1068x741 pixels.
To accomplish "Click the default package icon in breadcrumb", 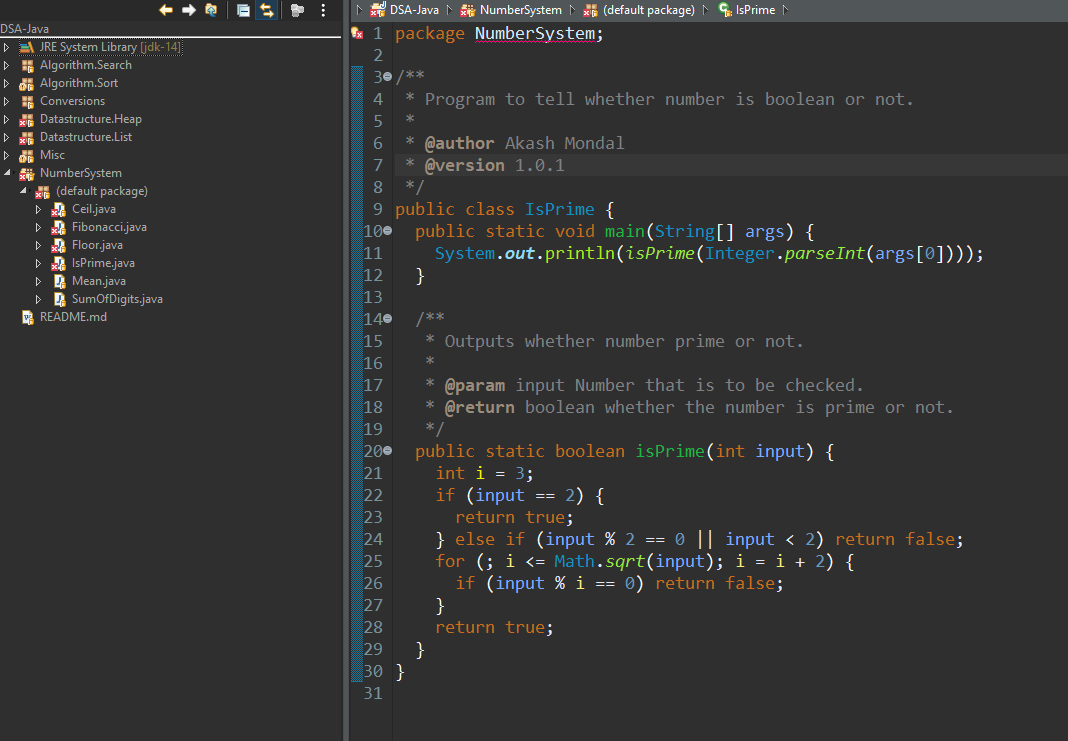I will point(590,10).
